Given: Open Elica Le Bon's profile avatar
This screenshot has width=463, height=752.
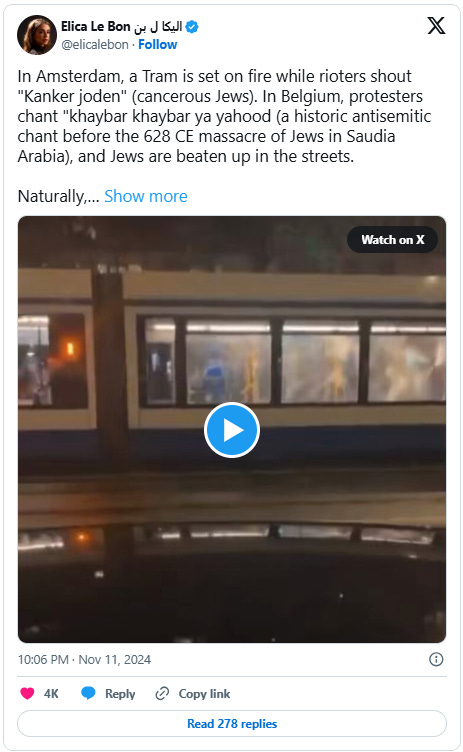Looking at the screenshot, I should 37,35.
